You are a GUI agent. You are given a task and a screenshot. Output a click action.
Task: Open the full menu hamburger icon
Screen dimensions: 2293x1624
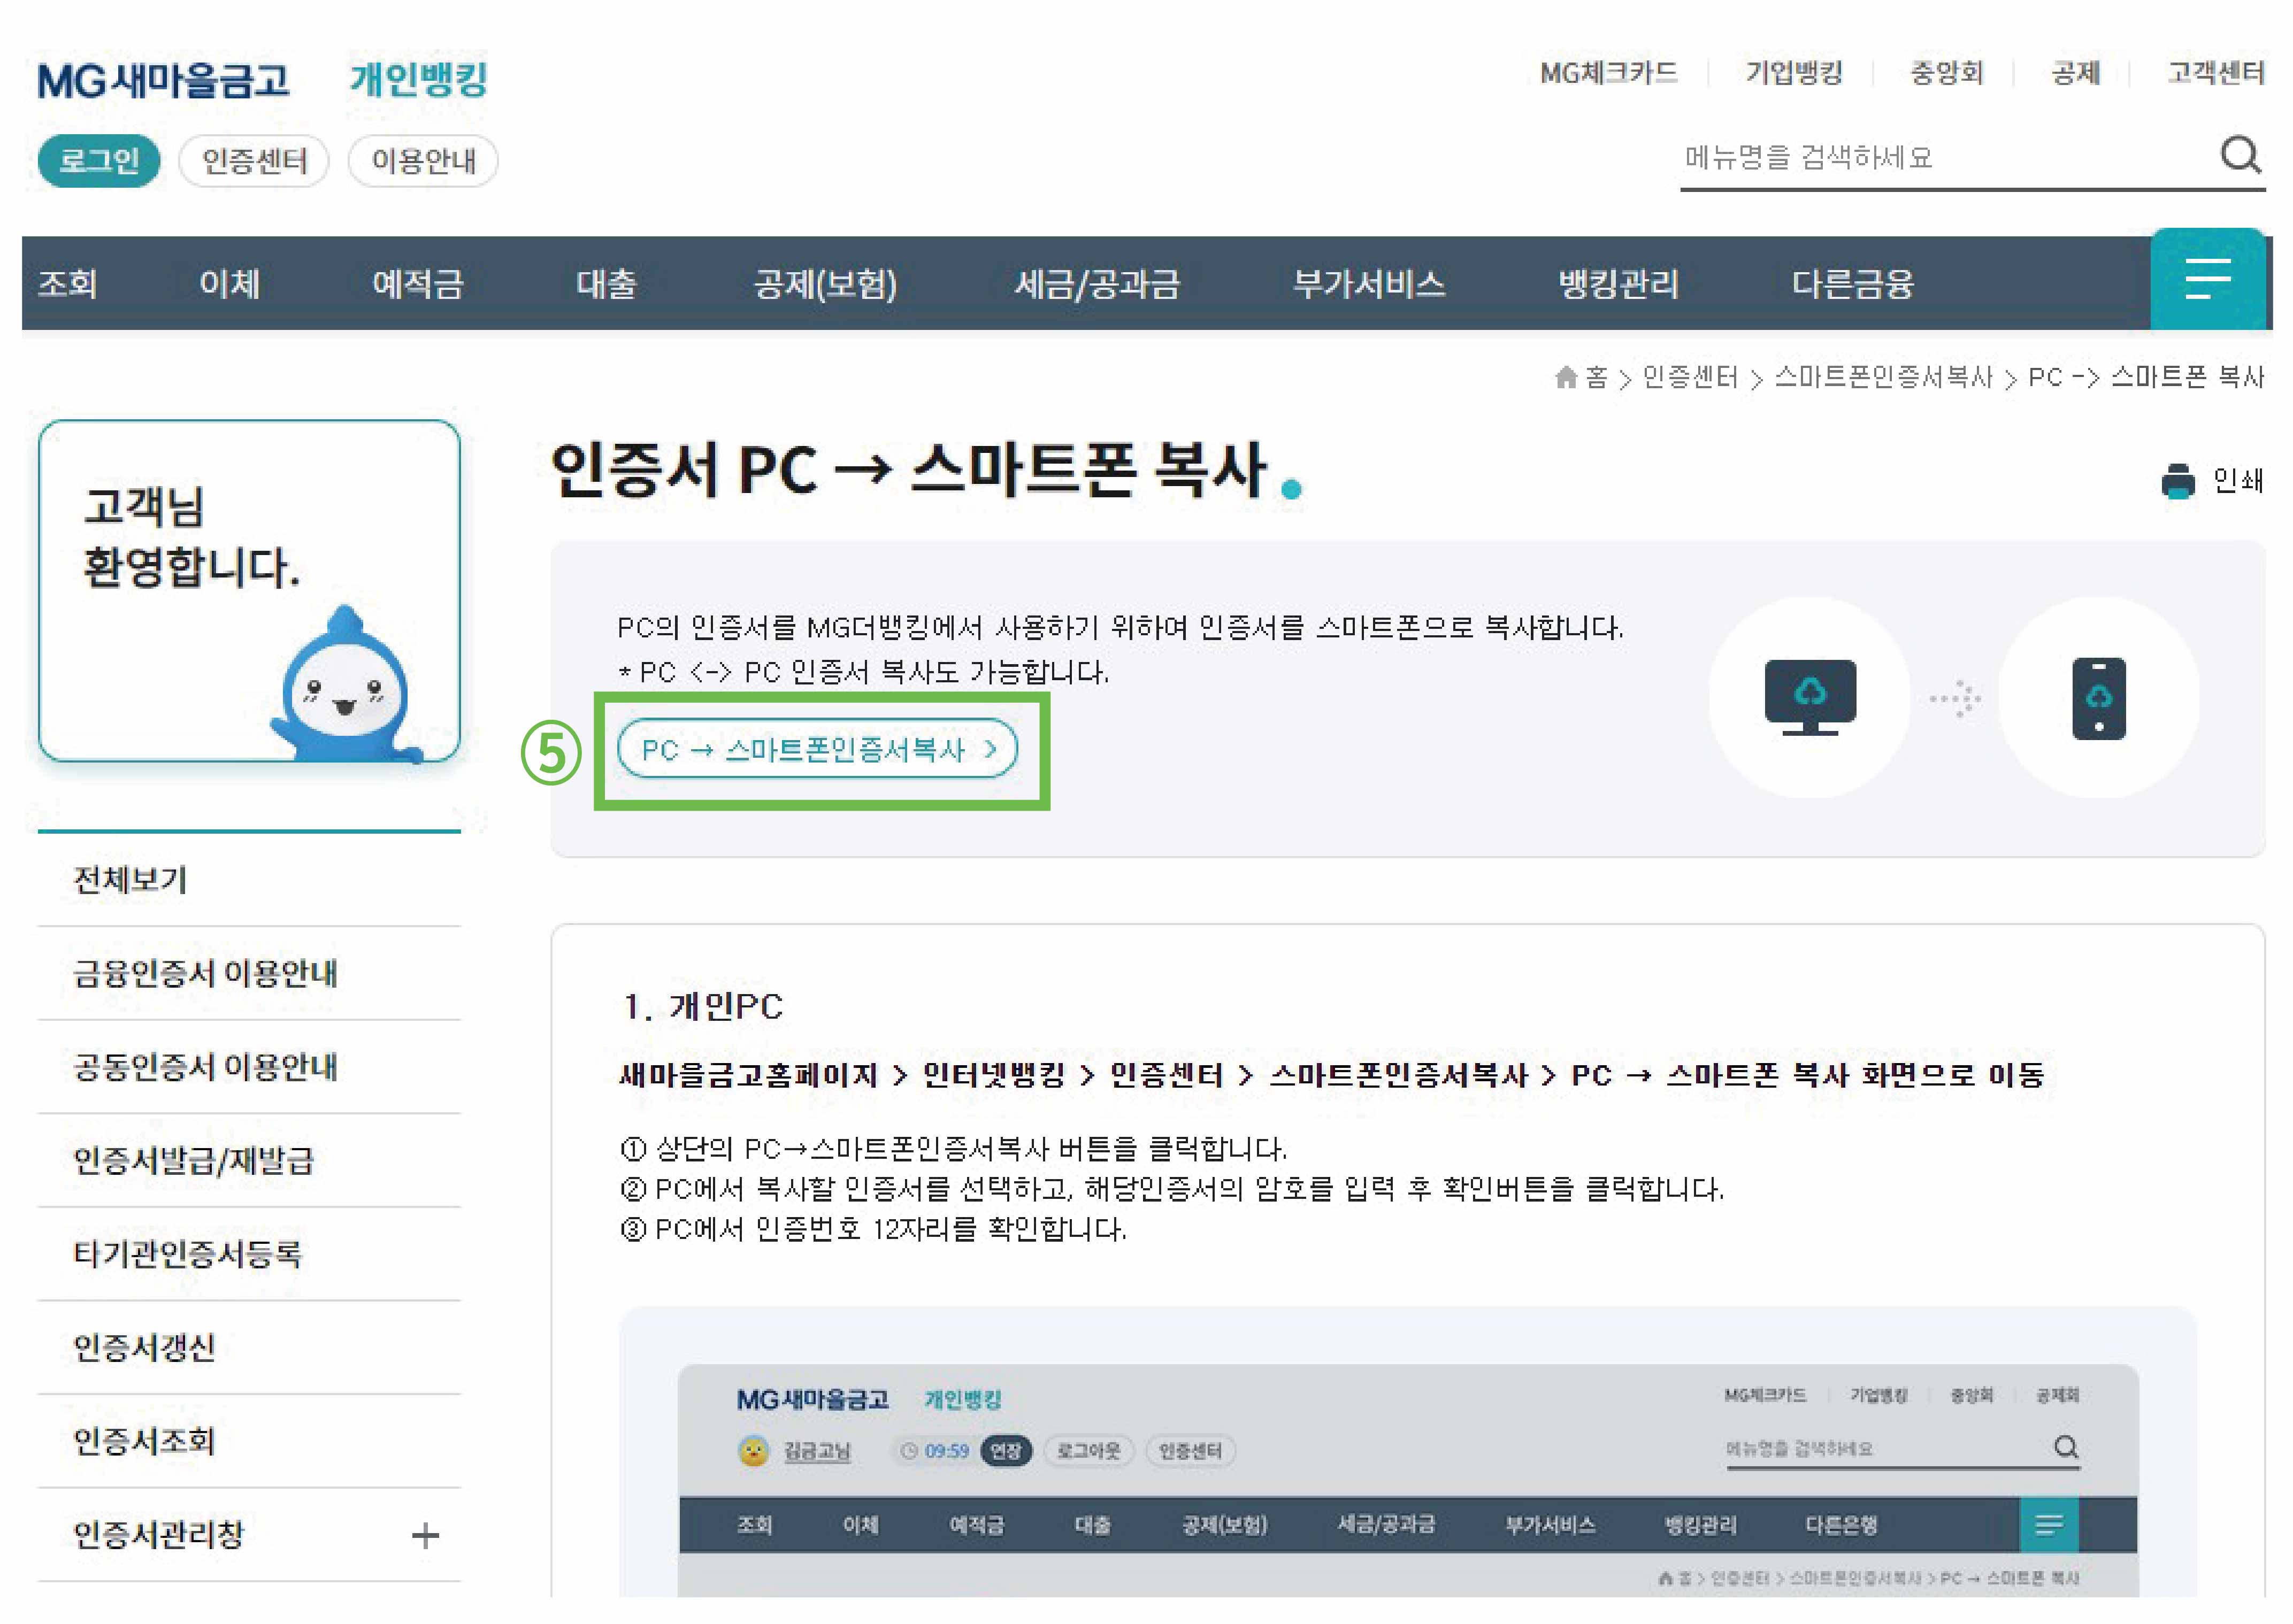pos(2207,279)
